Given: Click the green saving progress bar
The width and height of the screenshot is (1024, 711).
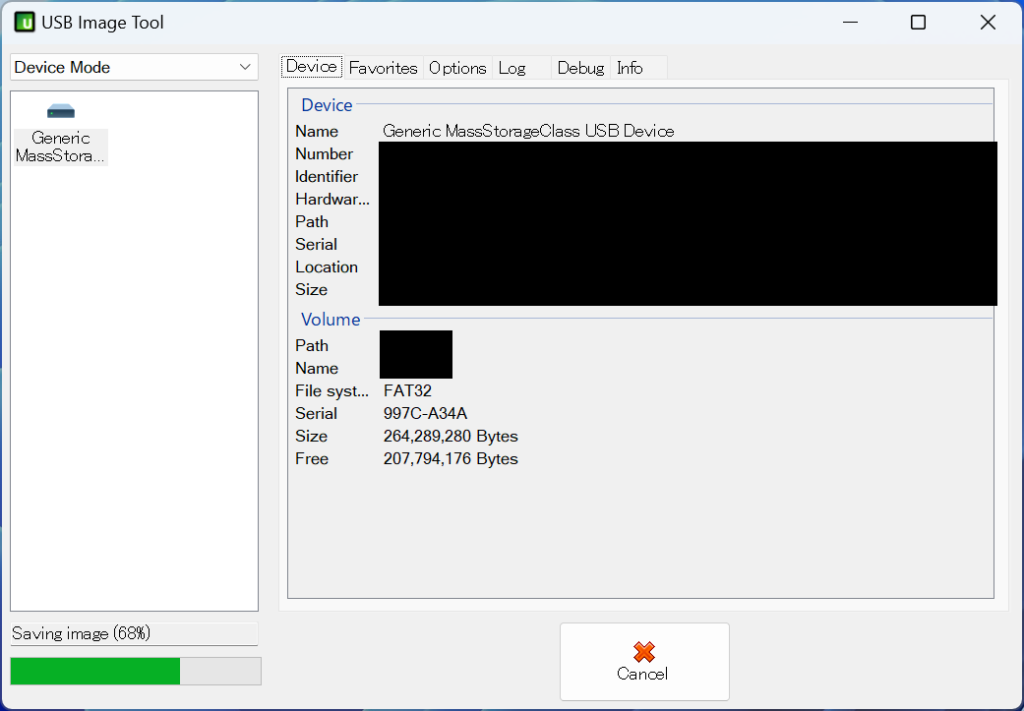Looking at the screenshot, I should (x=135, y=671).
